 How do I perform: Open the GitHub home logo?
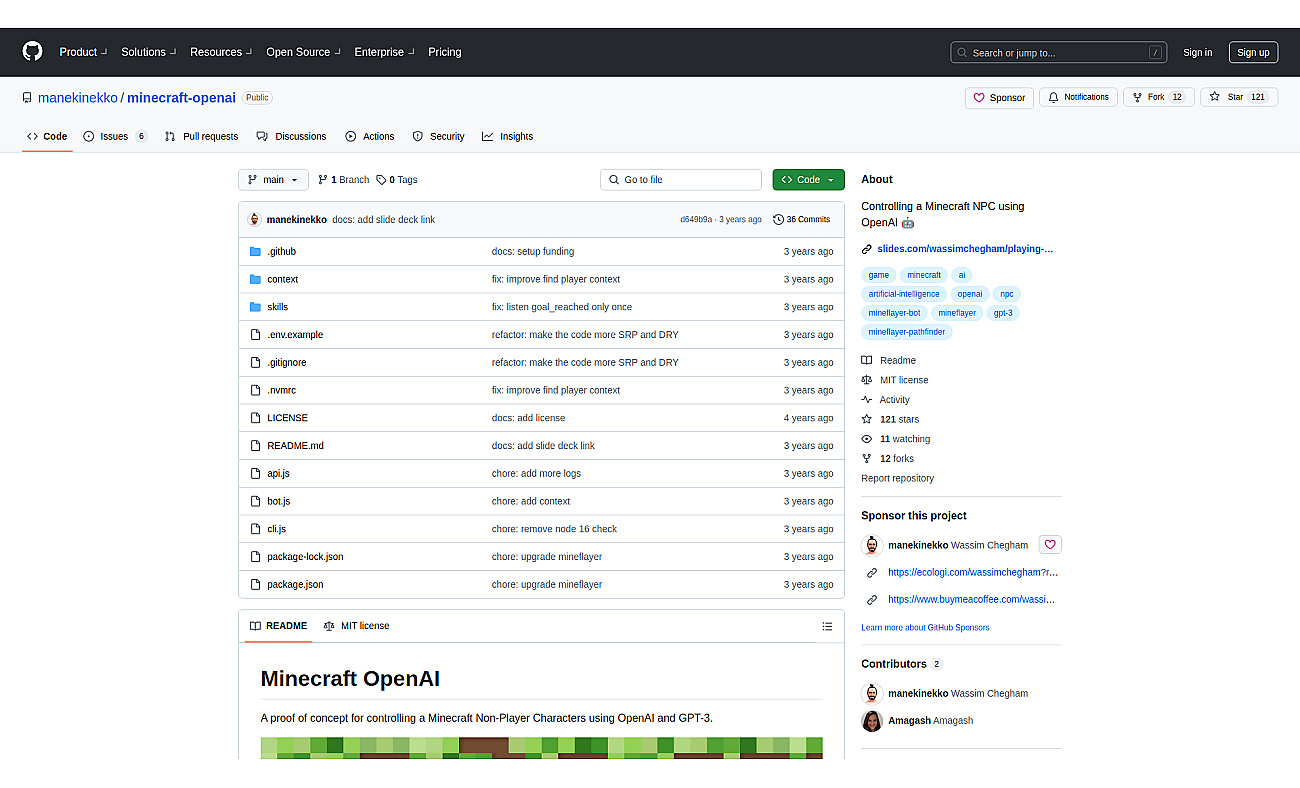pos(33,52)
